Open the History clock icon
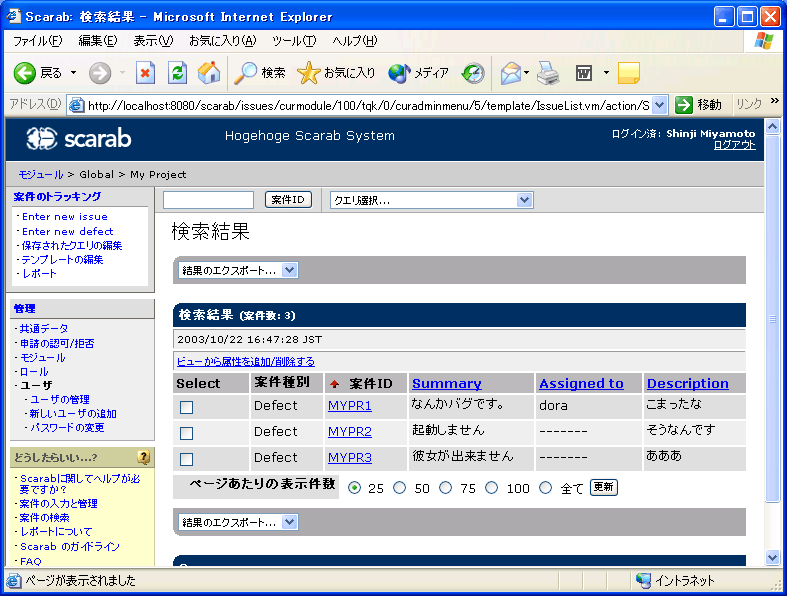Image resolution: width=787 pixels, height=596 pixels. click(x=473, y=73)
